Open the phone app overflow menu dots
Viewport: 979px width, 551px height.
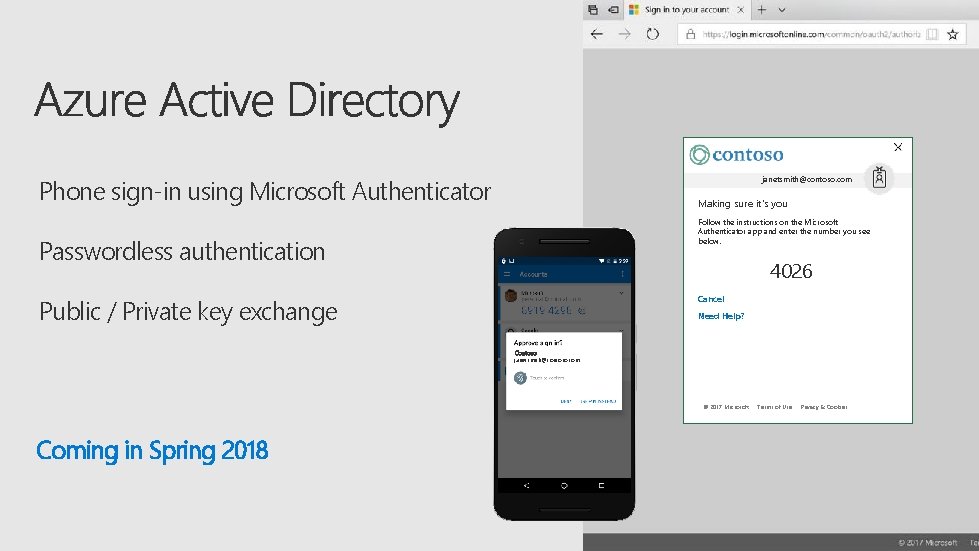pyautogui.click(x=622, y=274)
